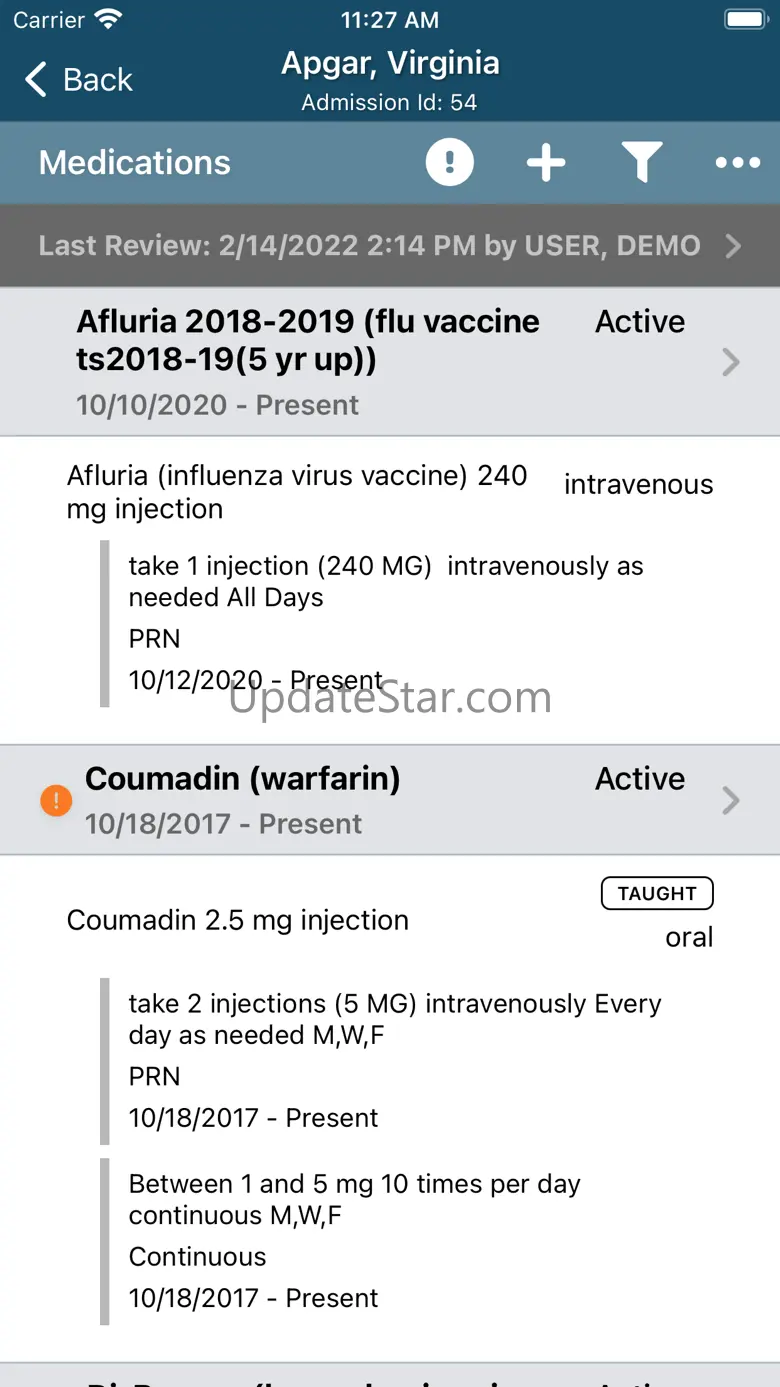Open the three-dots more options menu

[x=738, y=163]
